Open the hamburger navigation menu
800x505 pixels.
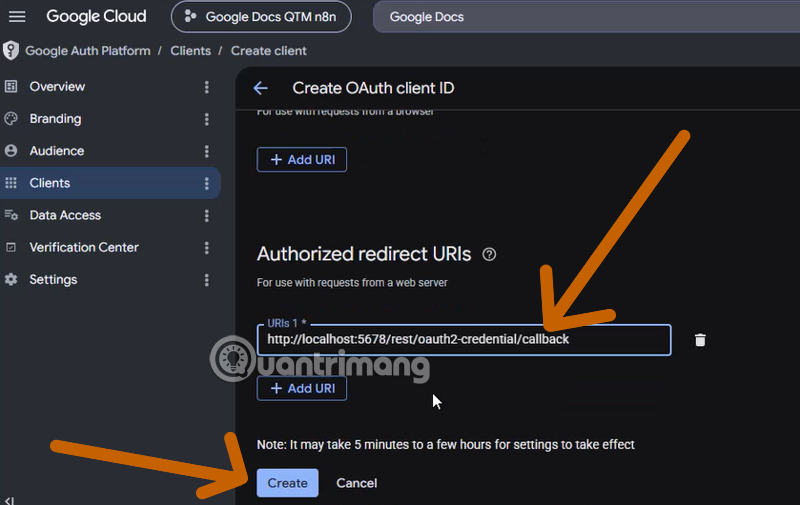click(x=17, y=16)
